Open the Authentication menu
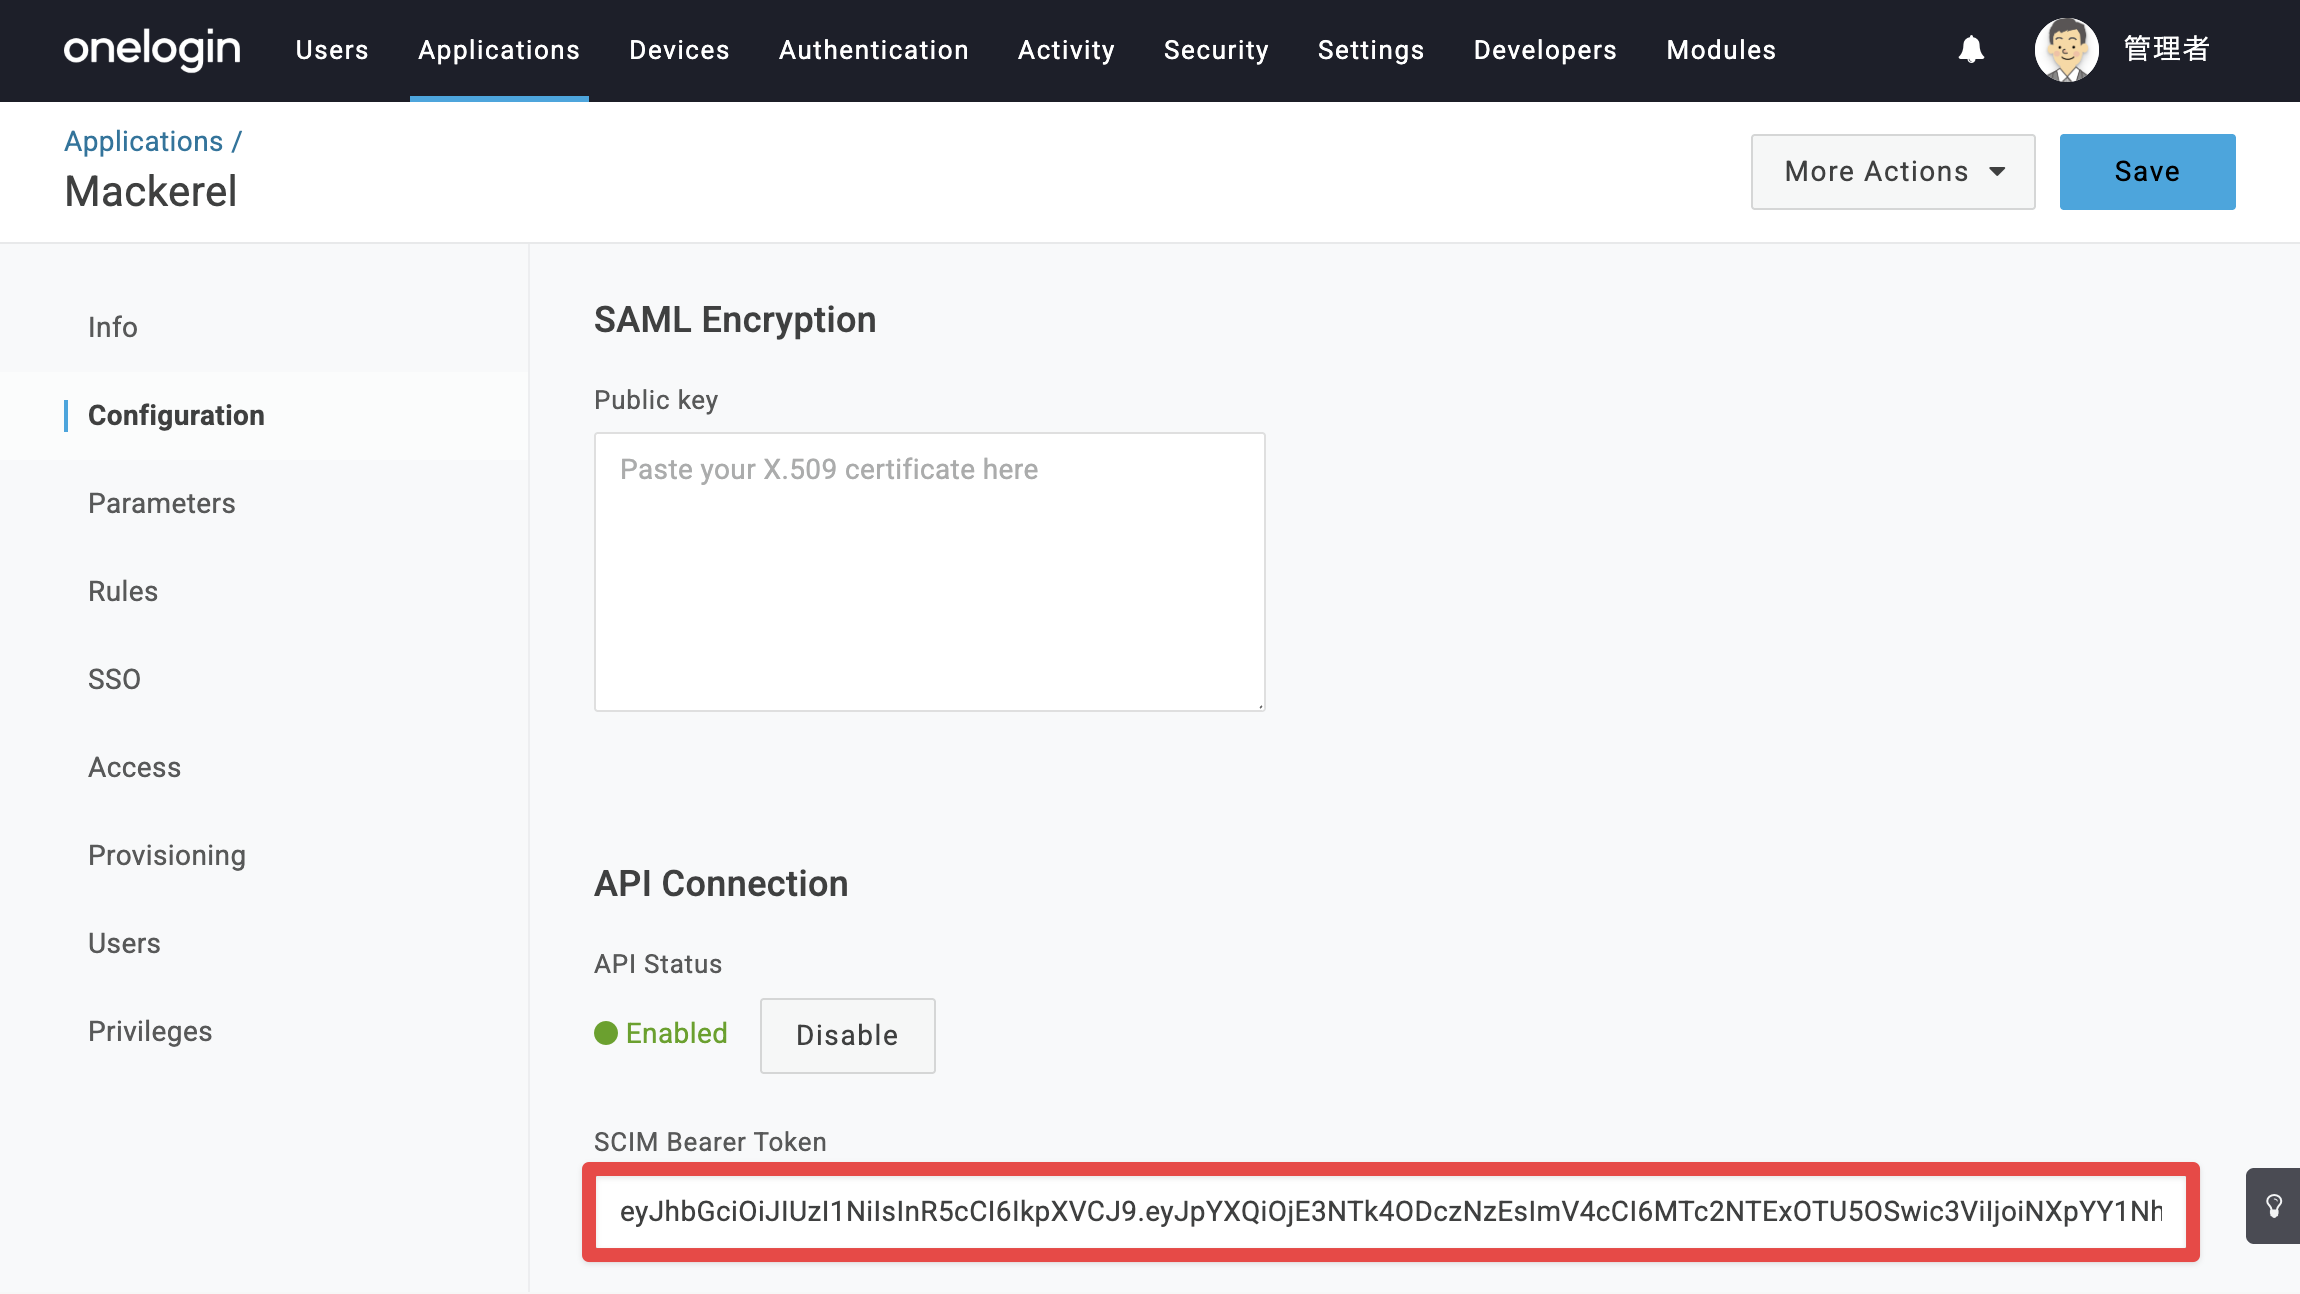 pyautogui.click(x=874, y=50)
